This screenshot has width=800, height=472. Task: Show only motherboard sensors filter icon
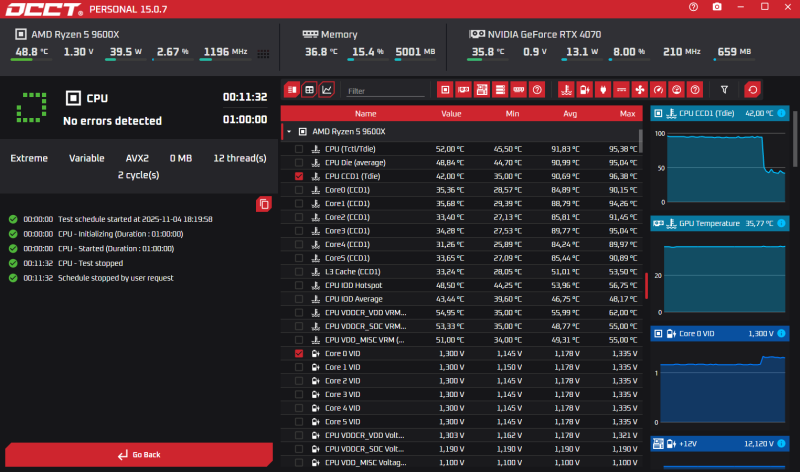point(482,90)
